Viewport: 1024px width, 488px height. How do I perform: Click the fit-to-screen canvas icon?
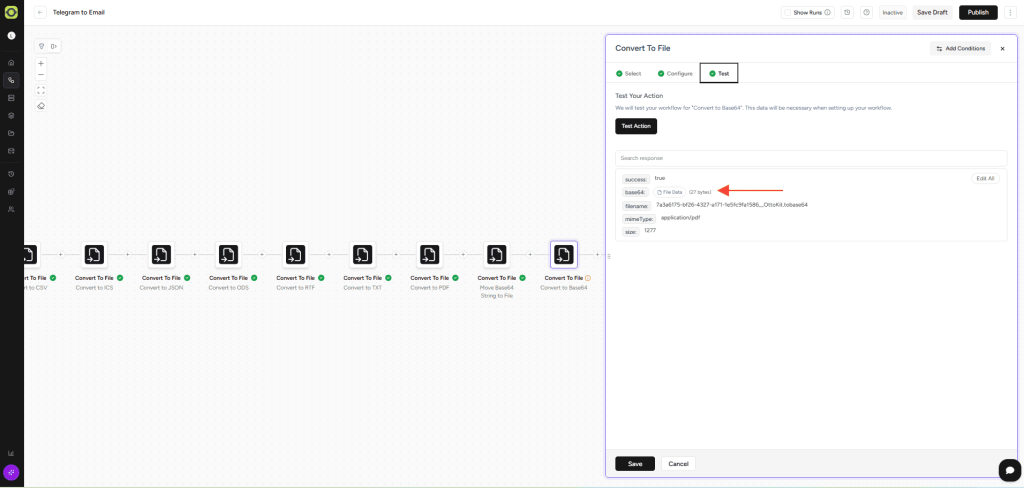(x=41, y=90)
